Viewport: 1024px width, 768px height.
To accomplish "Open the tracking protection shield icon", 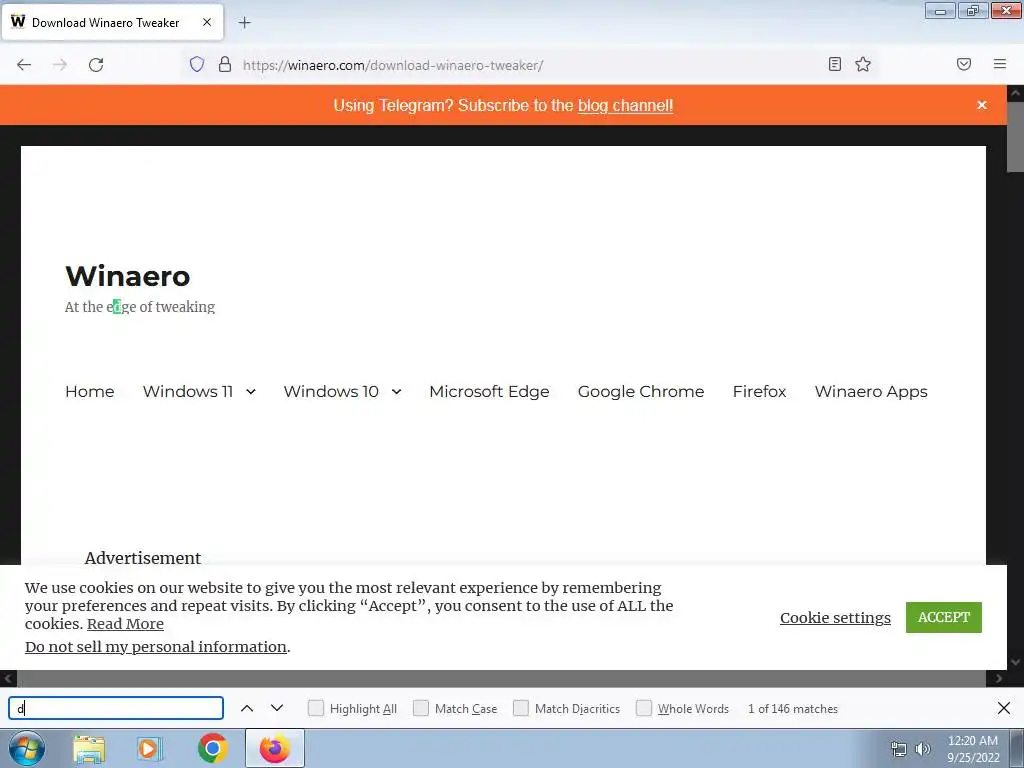I will (x=197, y=64).
